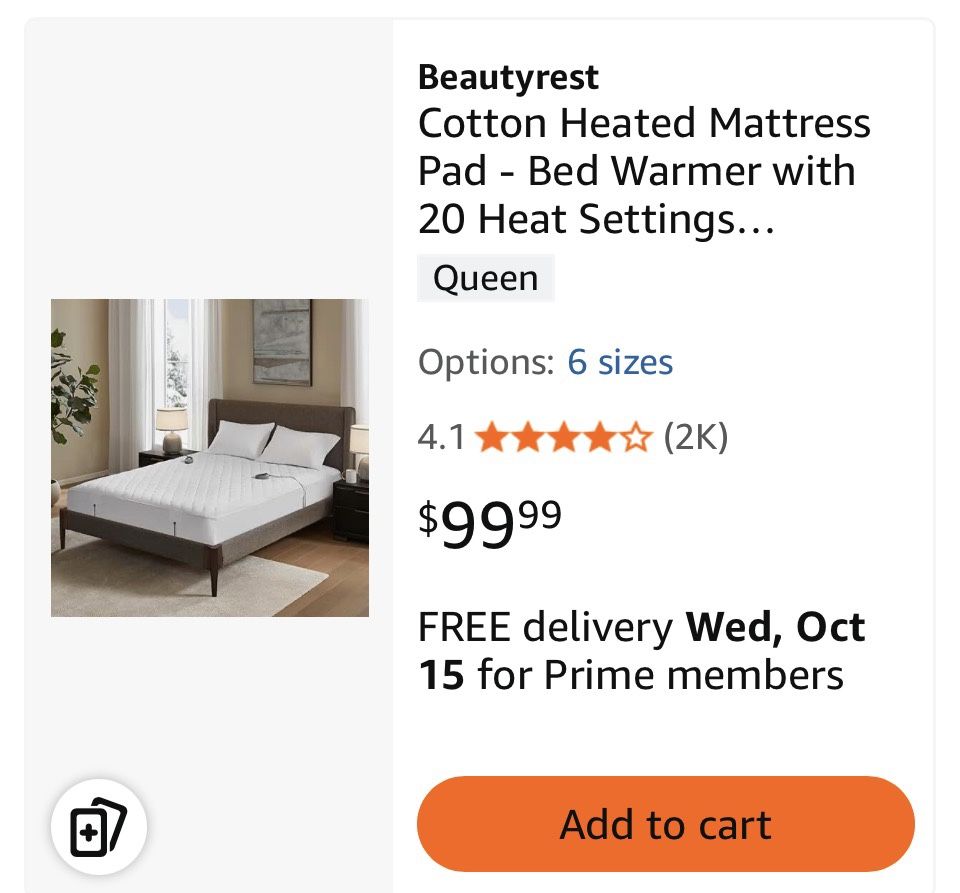This screenshot has width=960, height=893.
Task: Click the $99.99 price
Action: 490,524
